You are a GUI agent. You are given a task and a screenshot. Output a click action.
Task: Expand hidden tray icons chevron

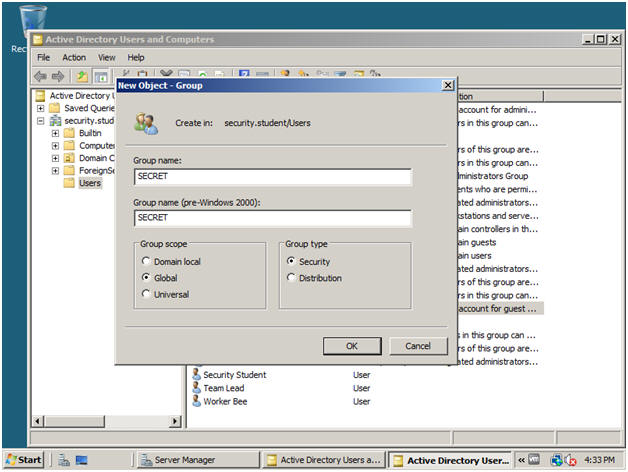click(x=521, y=460)
